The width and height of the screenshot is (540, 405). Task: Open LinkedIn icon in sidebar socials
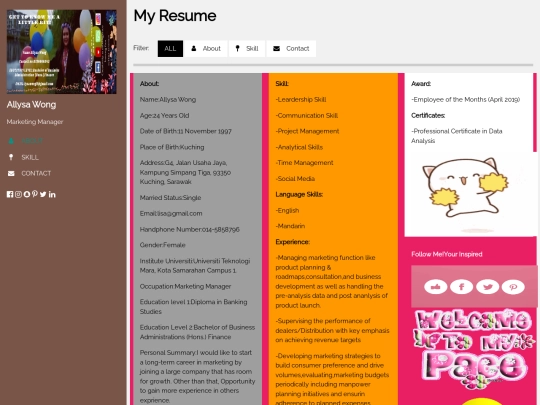tap(52, 194)
